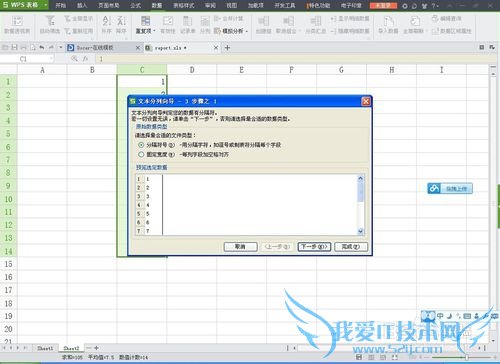The height and width of the screenshot is (364, 500).
Task: Click the Data Validation (有效性) icon
Action: 168,21
